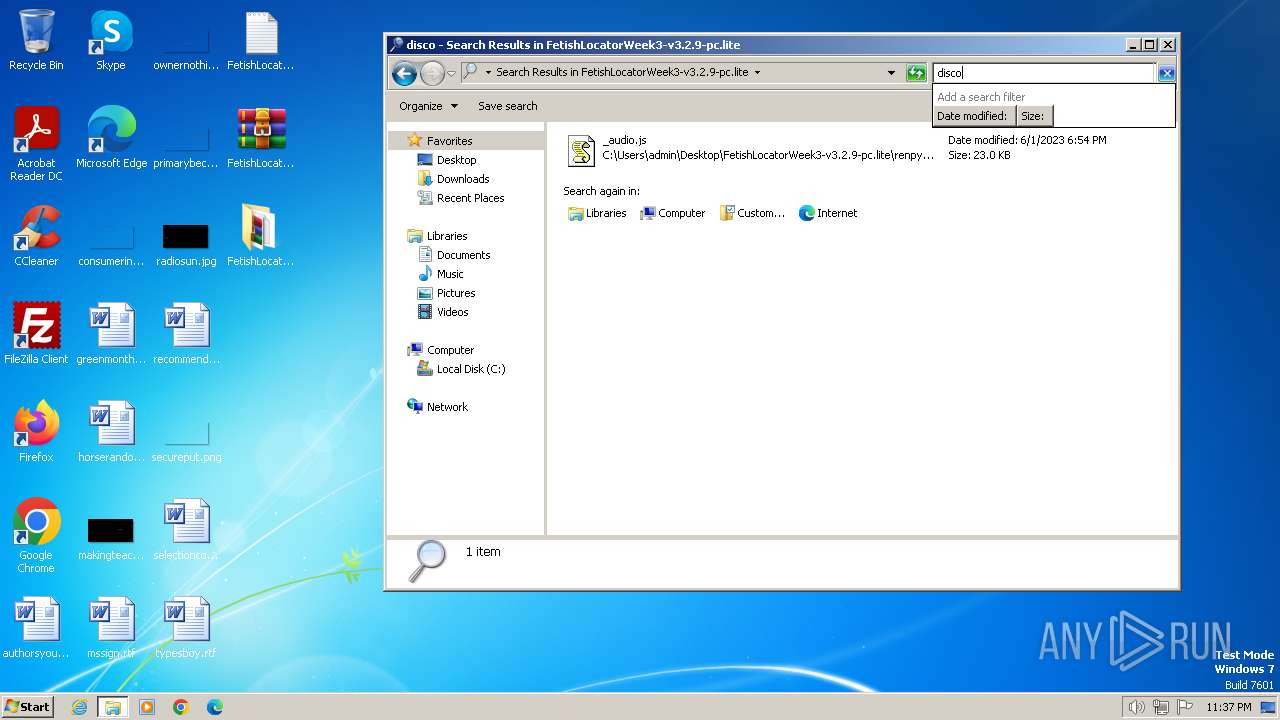Open the Action Center flag tray icon
Image resolution: width=1280 pixels, height=720 pixels.
coord(1185,707)
